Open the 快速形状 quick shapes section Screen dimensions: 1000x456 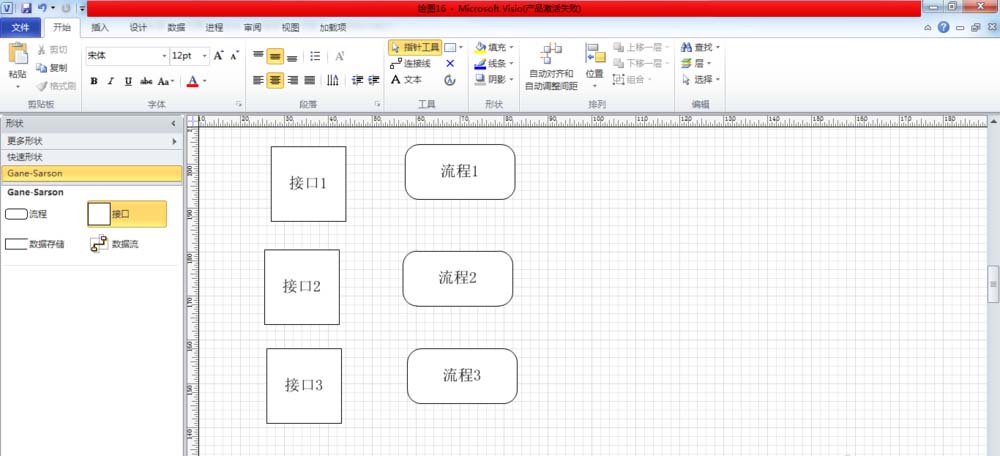(91, 157)
